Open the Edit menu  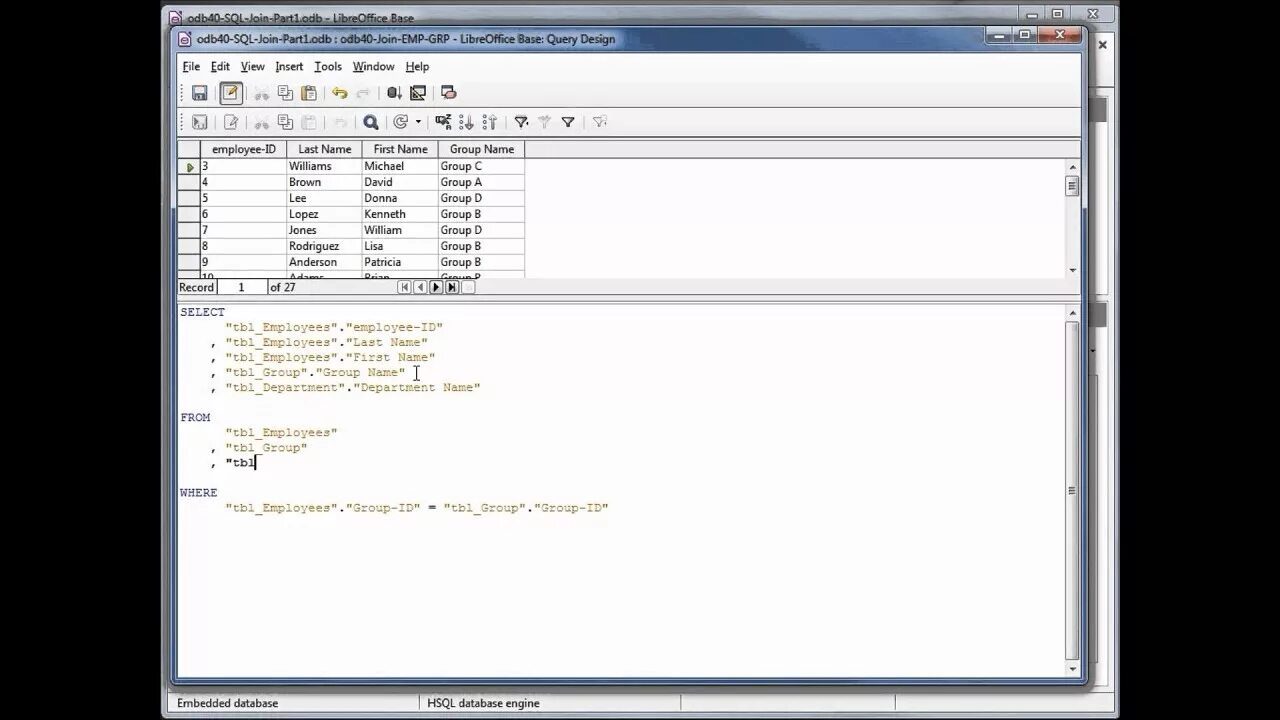[x=220, y=66]
